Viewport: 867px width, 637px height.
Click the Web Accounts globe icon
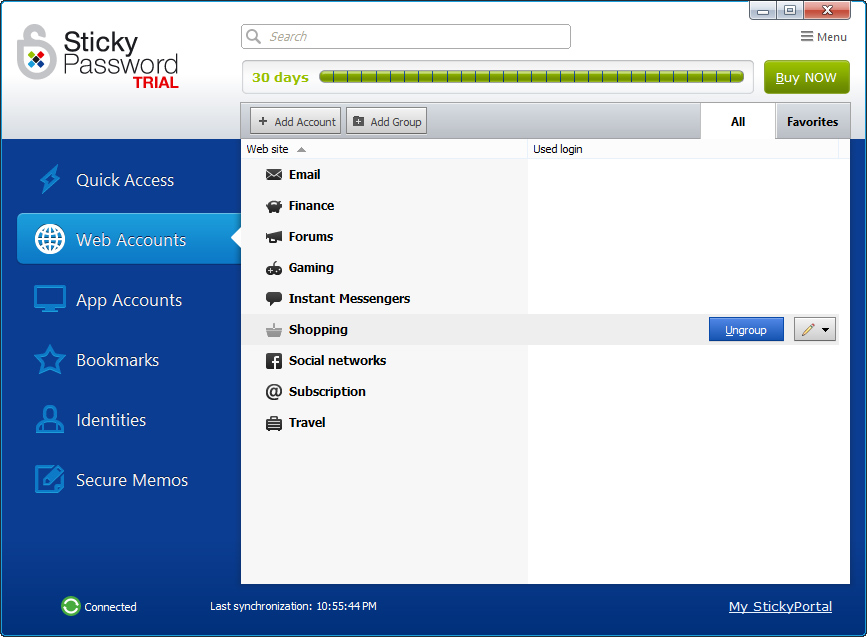click(x=50, y=239)
